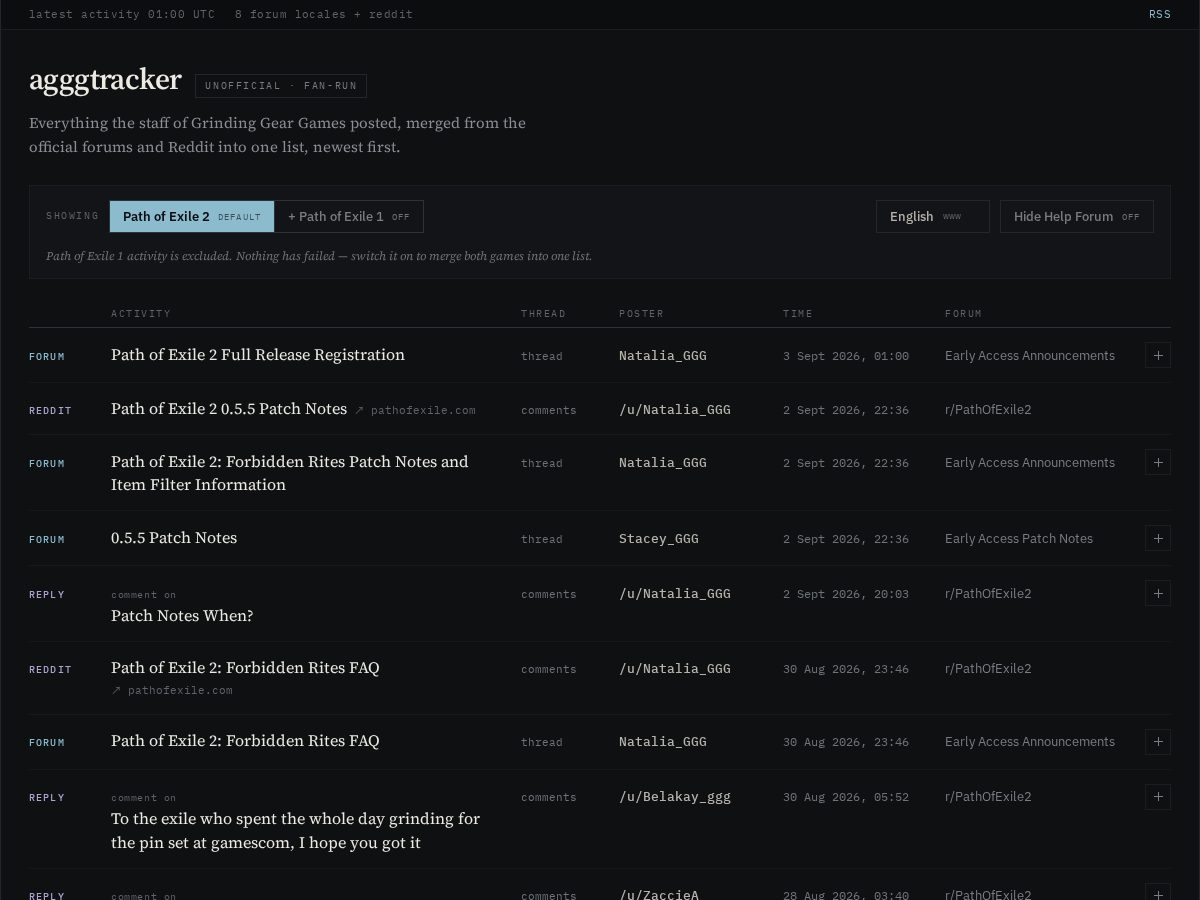This screenshot has height=900, width=1200.
Task: Open the 0.5.5 Patch Notes forum post
Action: pyautogui.click(x=174, y=538)
